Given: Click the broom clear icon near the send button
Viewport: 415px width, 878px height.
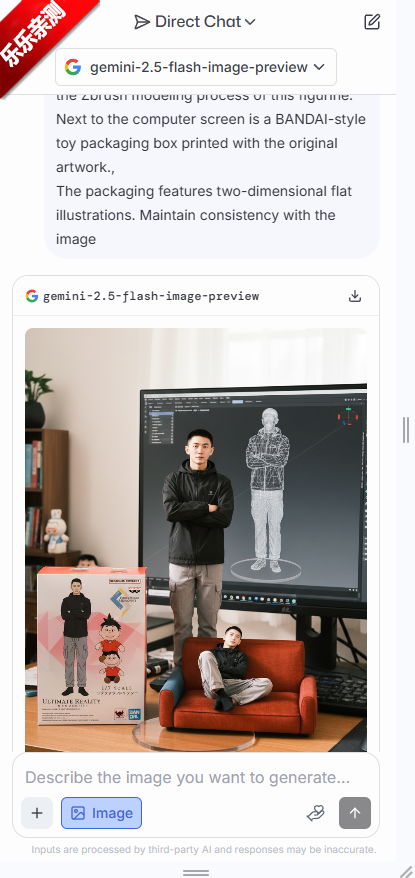Looking at the screenshot, I should pyautogui.click(x=316, y=813).
